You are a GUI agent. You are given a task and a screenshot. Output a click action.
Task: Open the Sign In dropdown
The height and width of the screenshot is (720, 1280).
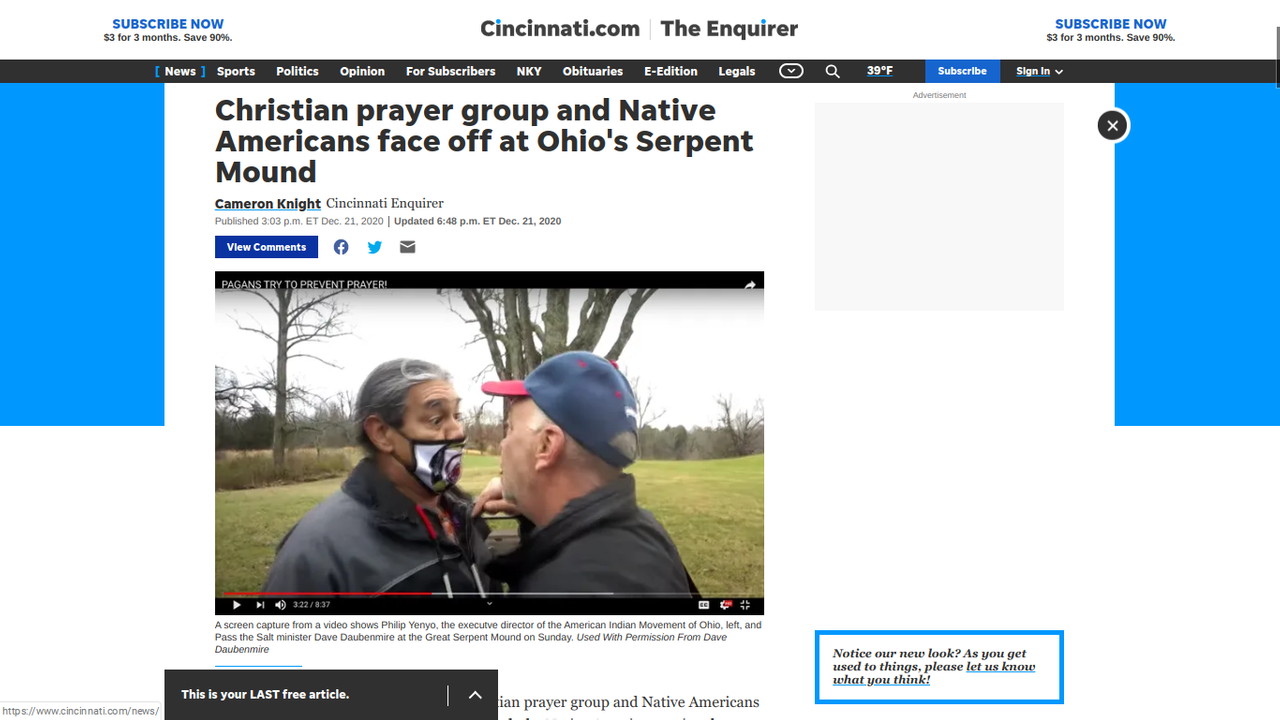pos(1039,71)
